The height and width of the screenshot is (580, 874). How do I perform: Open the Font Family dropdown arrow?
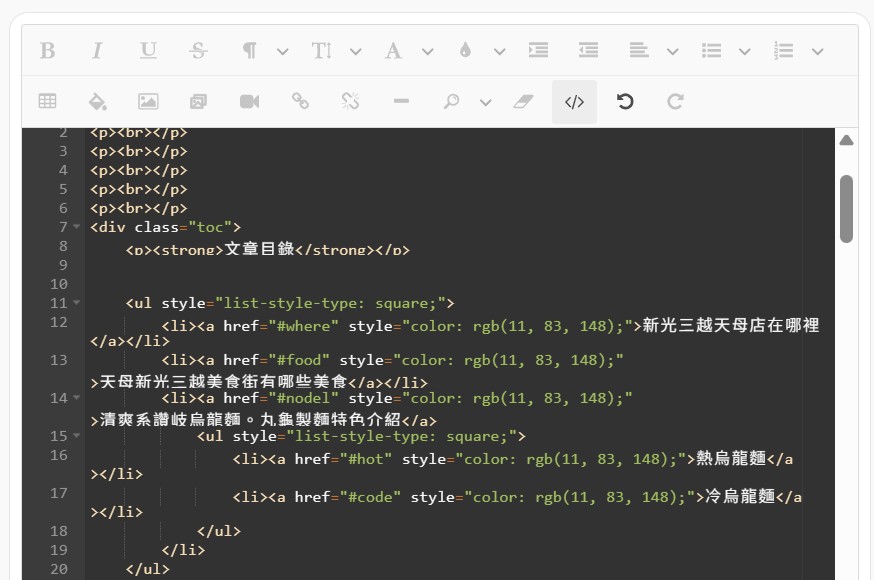point(428,52)
